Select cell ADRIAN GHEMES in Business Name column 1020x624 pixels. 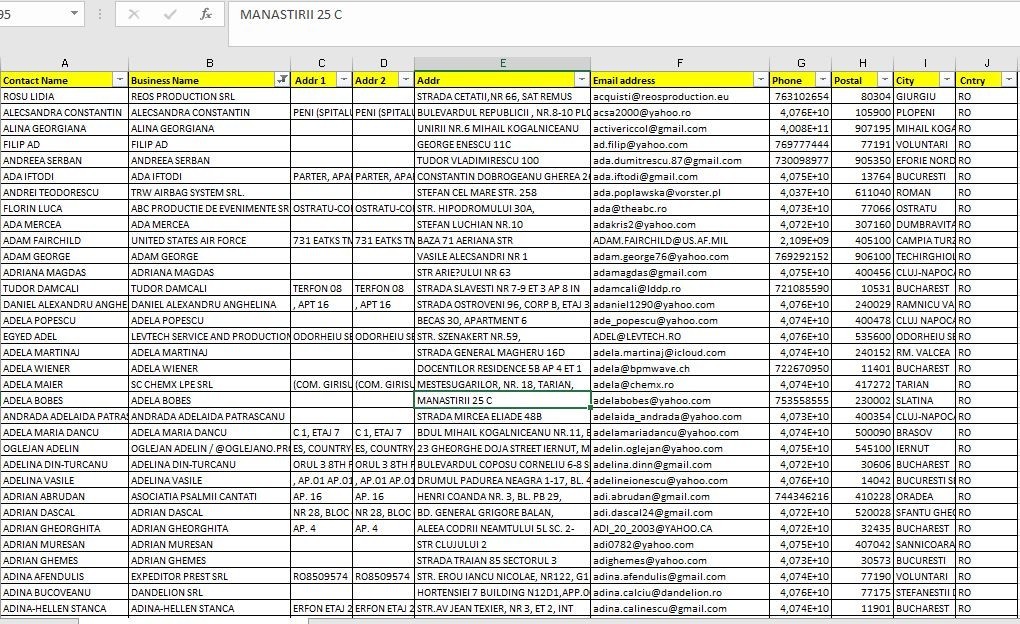click(209, 560)
